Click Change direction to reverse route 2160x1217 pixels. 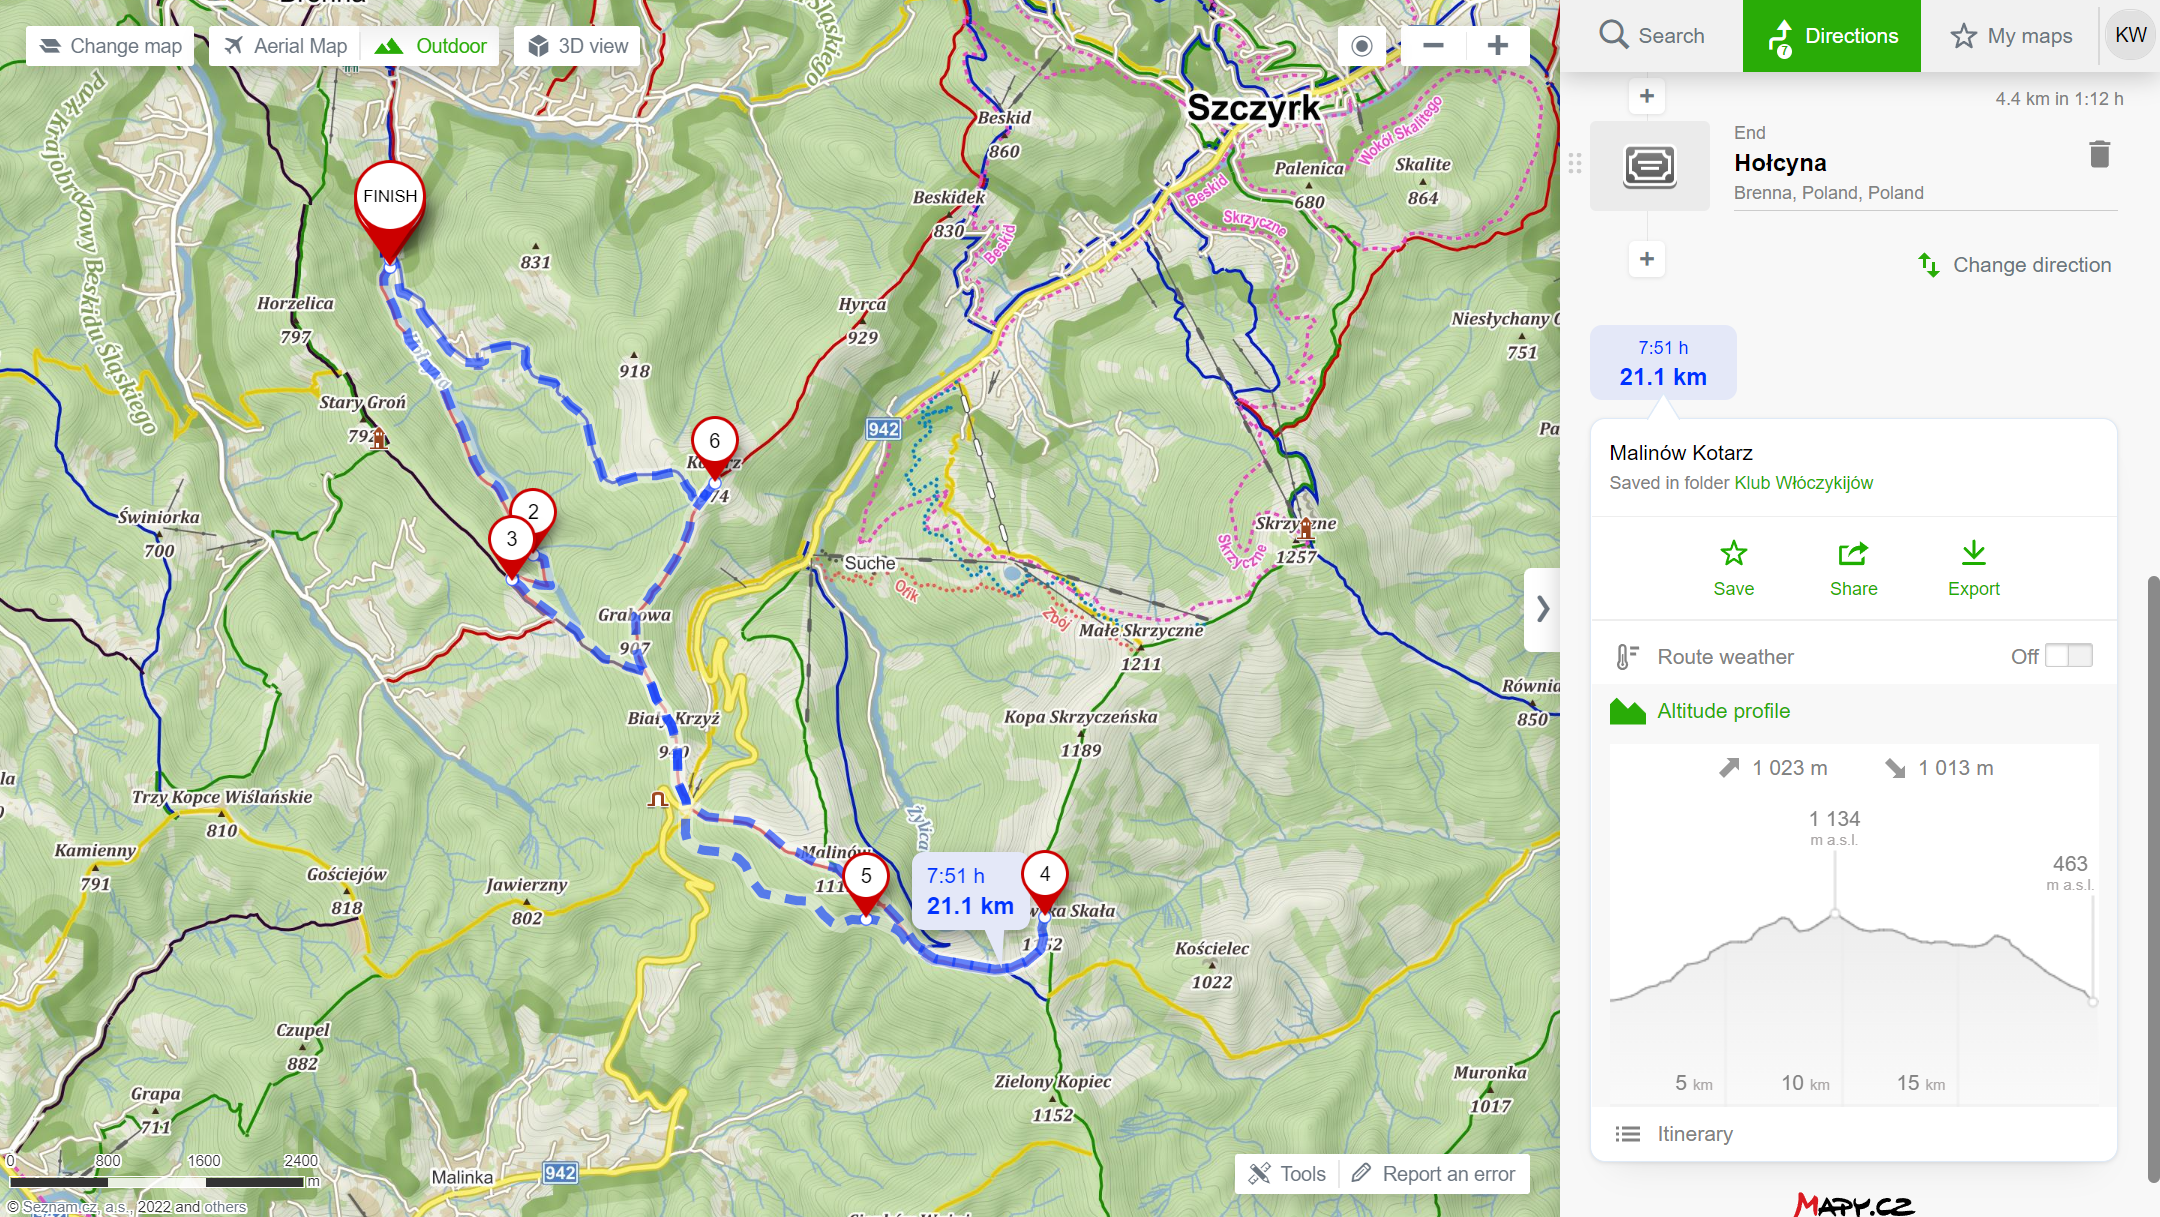pos(2014,265)
